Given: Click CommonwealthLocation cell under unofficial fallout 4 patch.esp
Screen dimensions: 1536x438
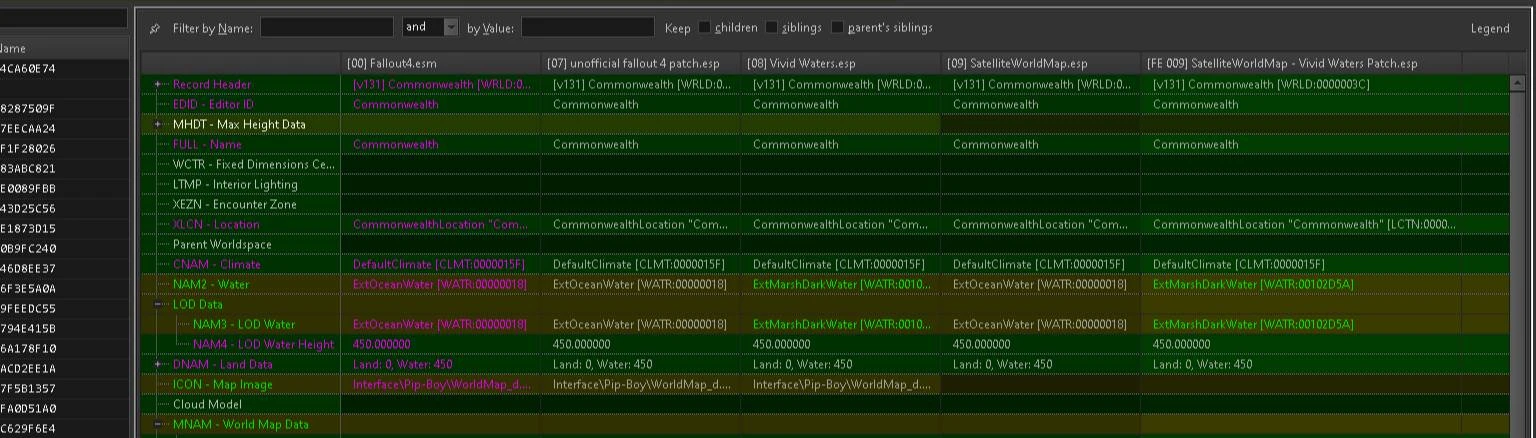Looking at the screenshot, I should coord(641,224).
